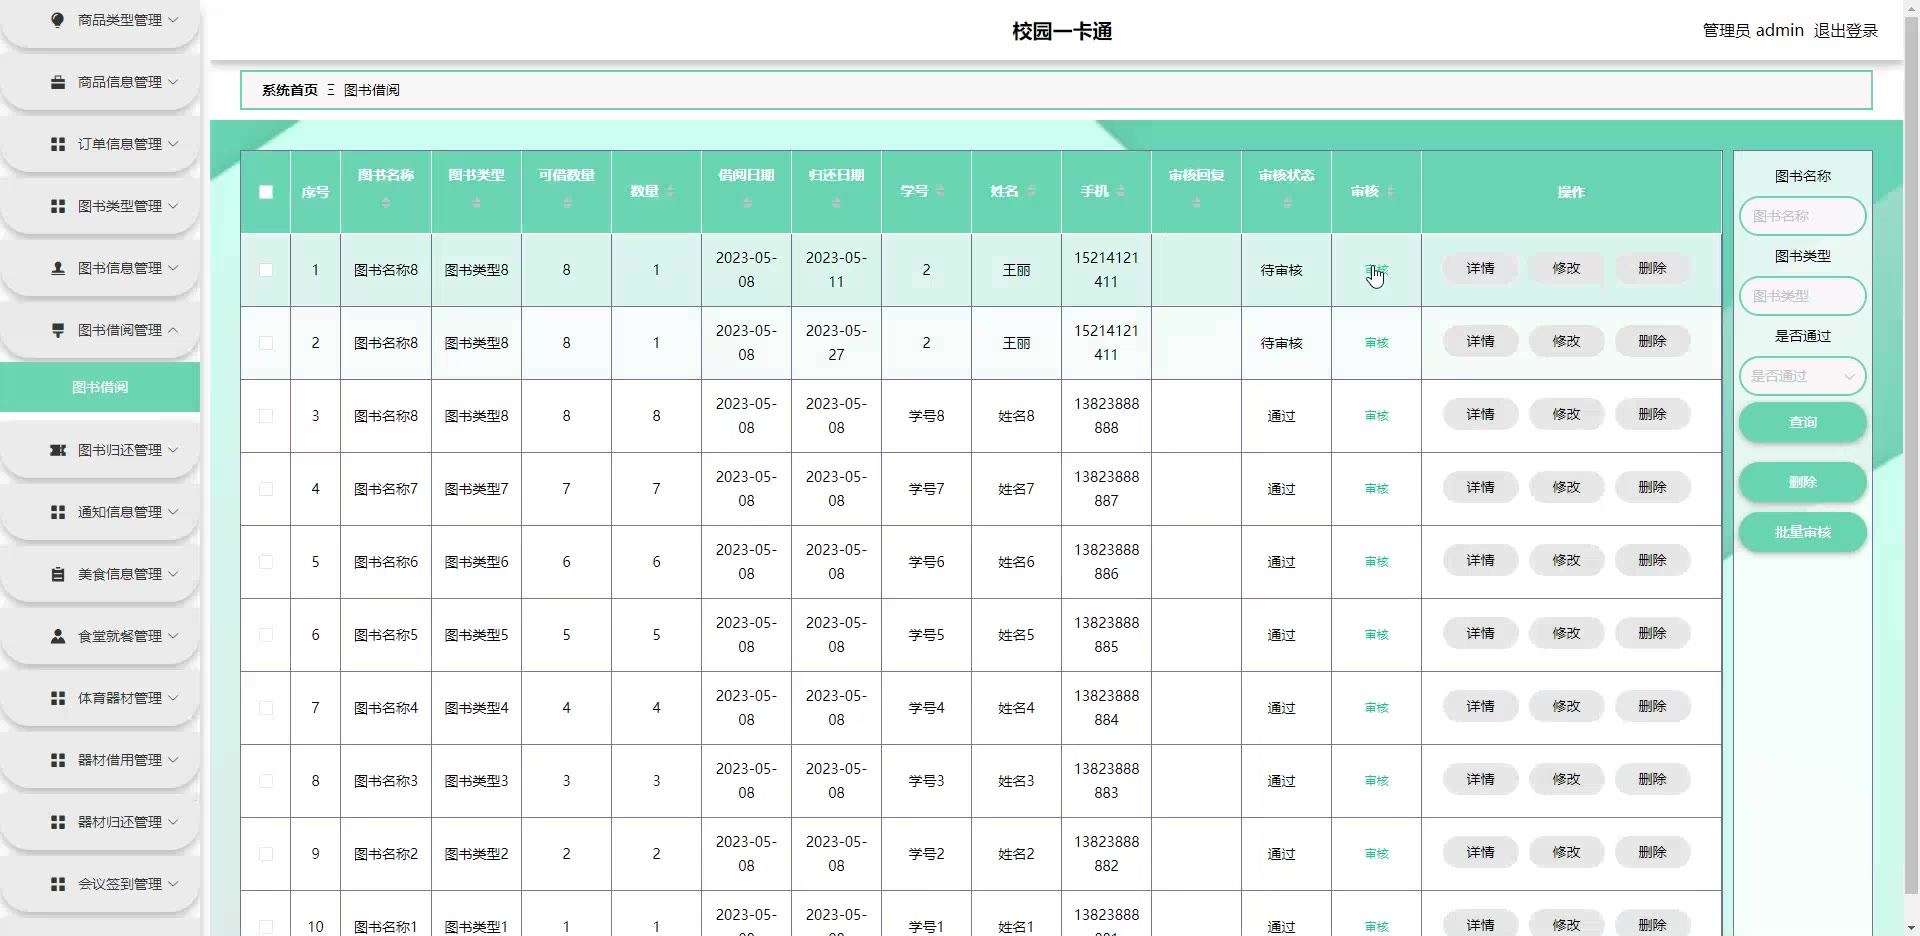
Task: Check the checkbox for row 2
Action: [266, 343]
